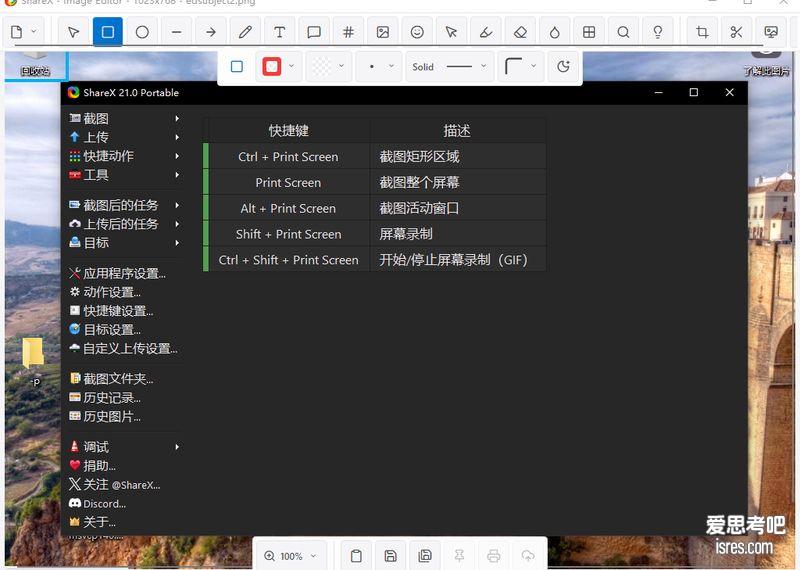Select the Rectangle drawing tool
The height and width of the screenshot is (570, 800).
(x=108, y=32)
